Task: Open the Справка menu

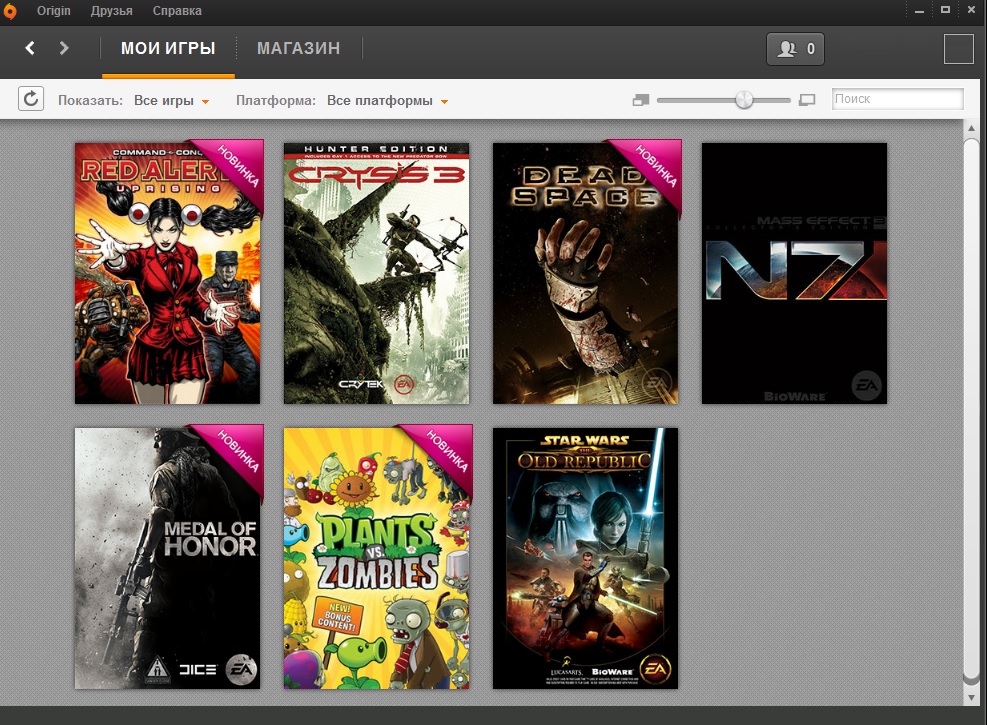Action: pos(177,11)
